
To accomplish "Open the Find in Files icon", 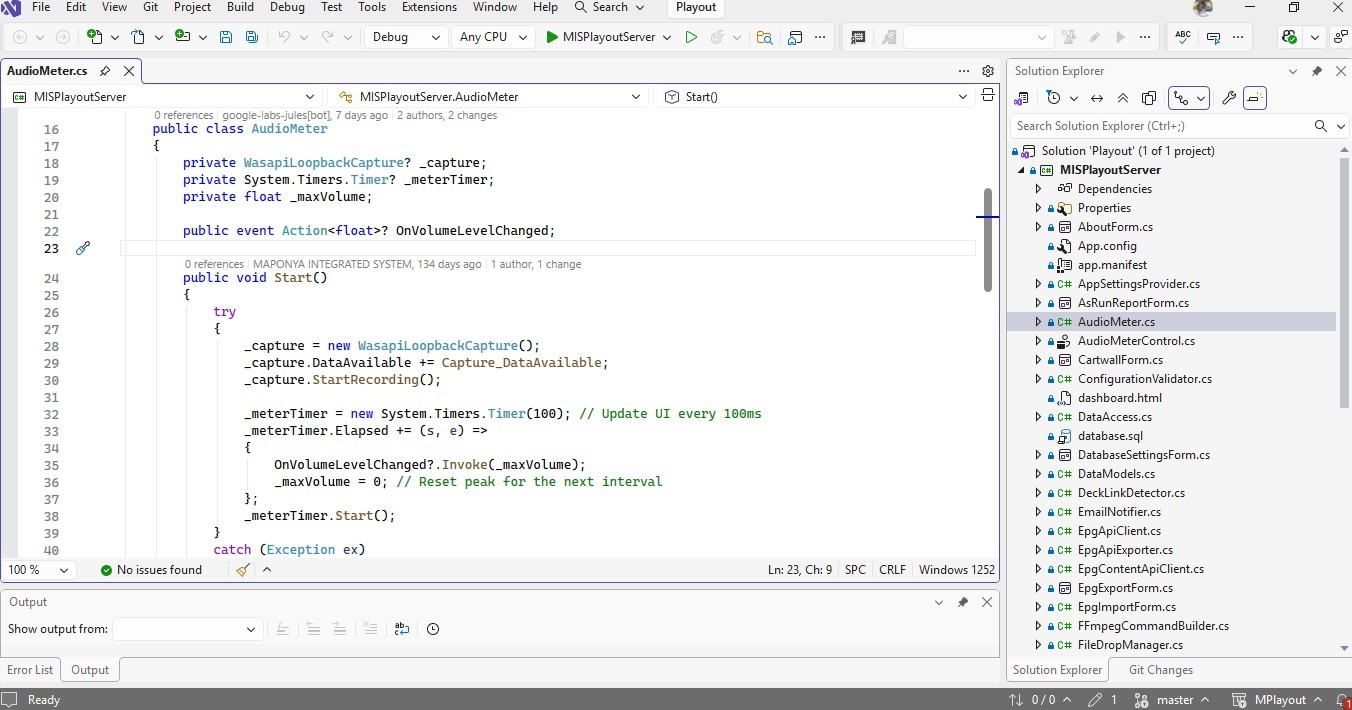I will 764,37.
